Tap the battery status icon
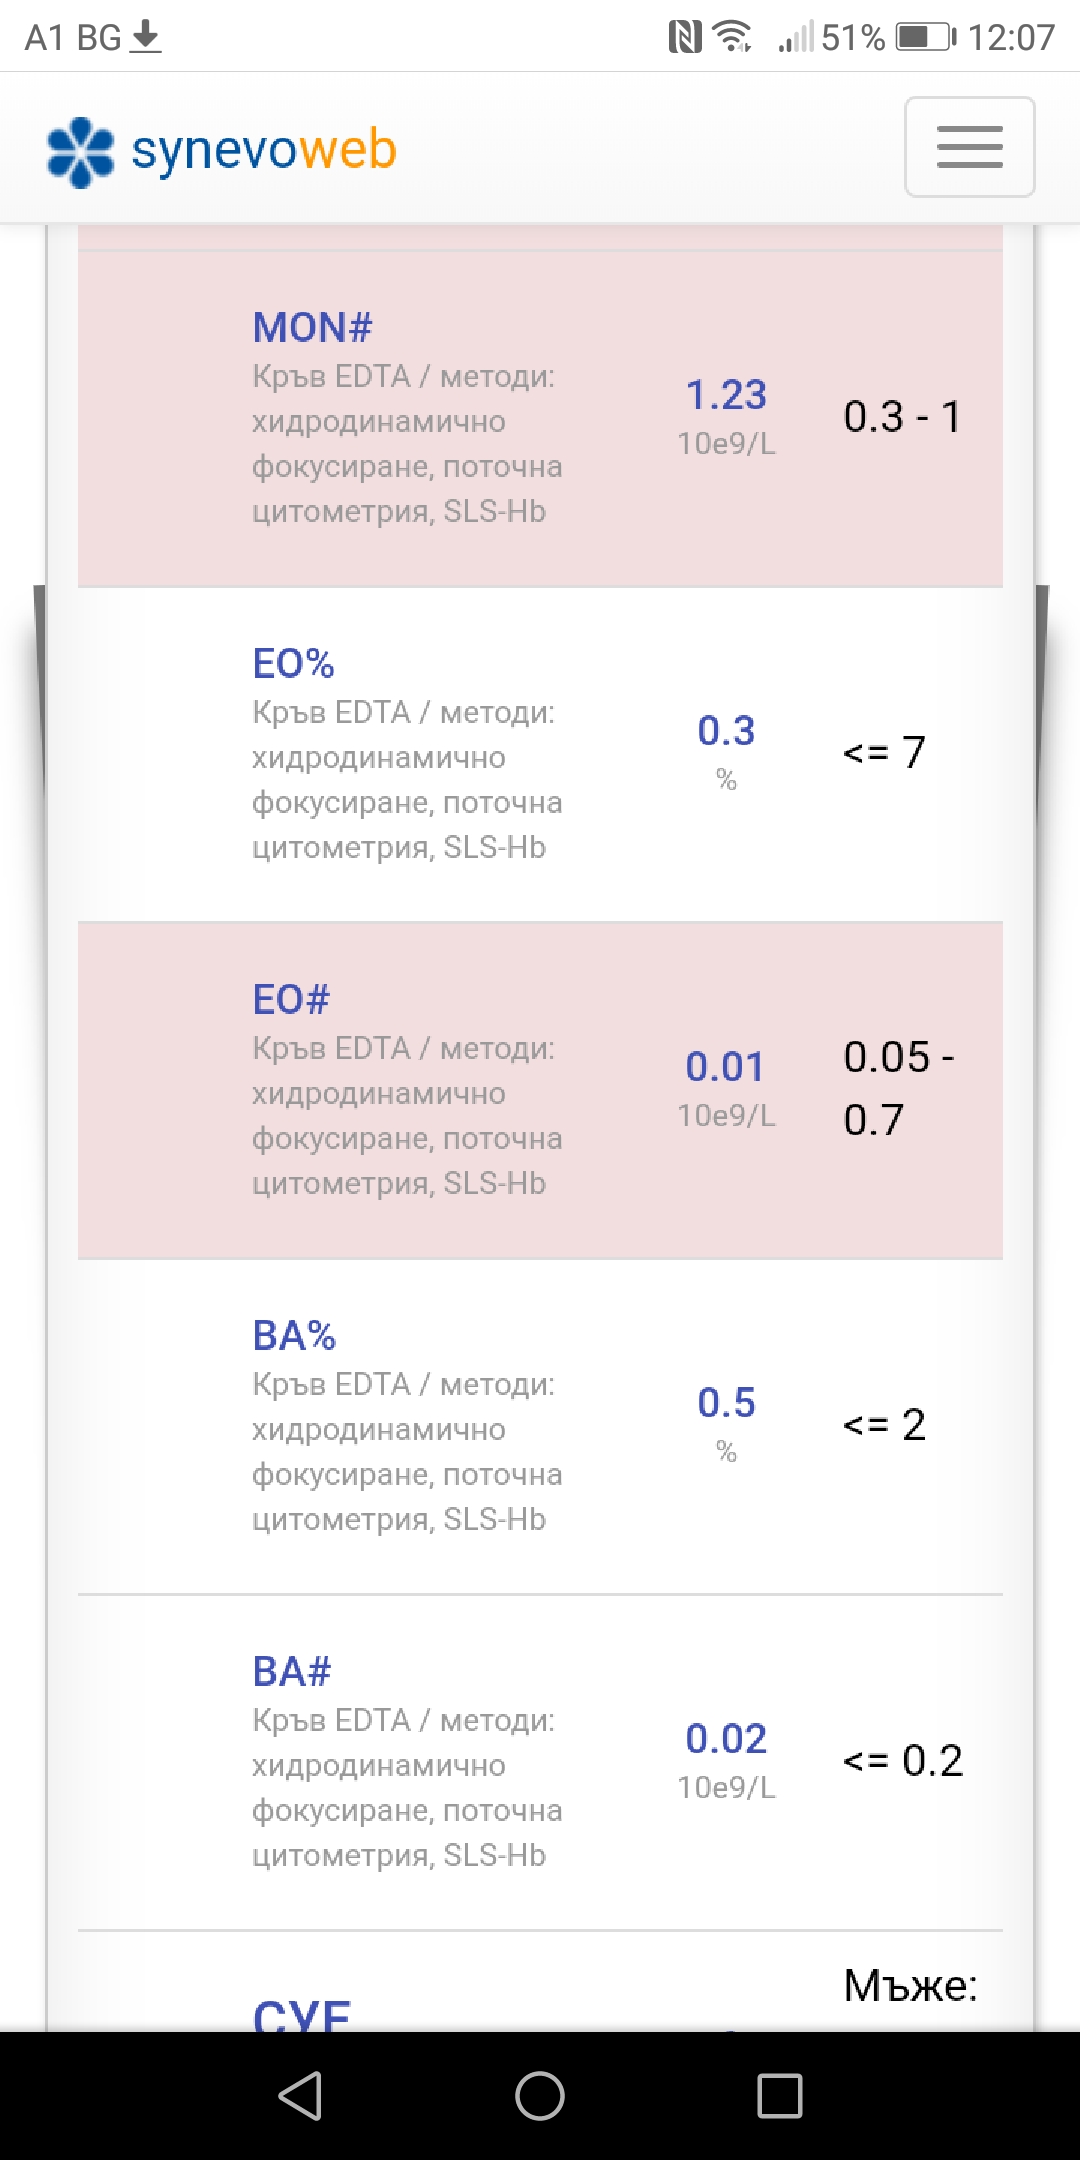1080x2160 pixels. click(925, 38)
